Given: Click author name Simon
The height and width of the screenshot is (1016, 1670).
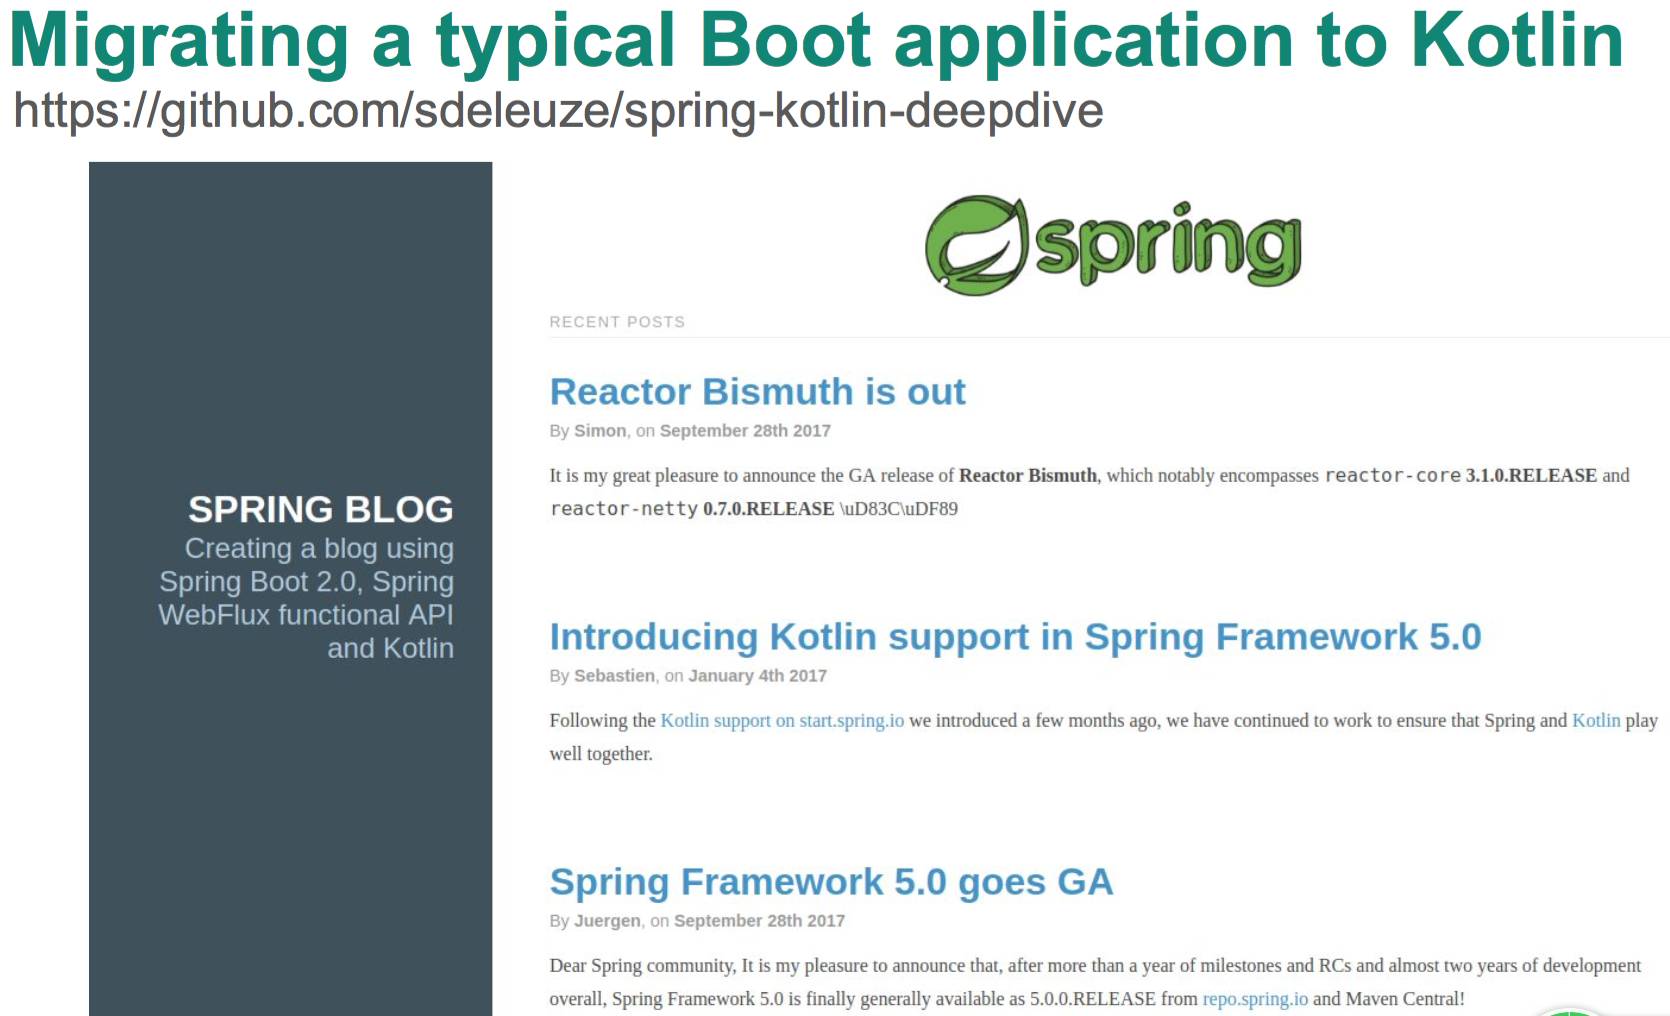Looking at the screenshot, I should (600, 431).
